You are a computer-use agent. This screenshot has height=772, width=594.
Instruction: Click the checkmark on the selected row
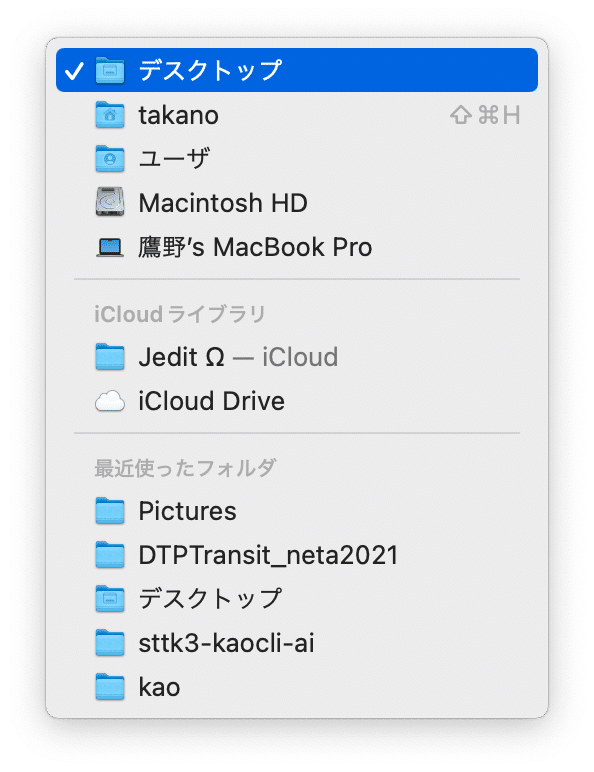pos(74,70)
